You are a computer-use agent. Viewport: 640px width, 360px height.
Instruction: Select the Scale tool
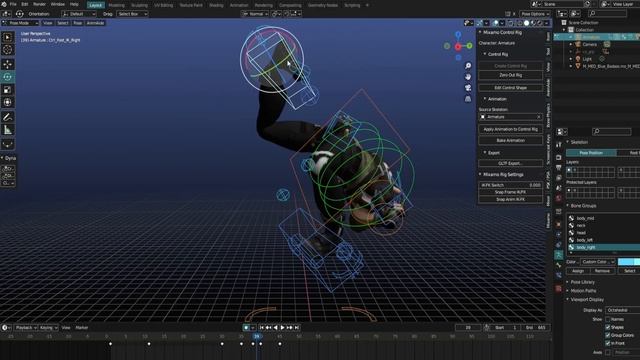[7, 90]
